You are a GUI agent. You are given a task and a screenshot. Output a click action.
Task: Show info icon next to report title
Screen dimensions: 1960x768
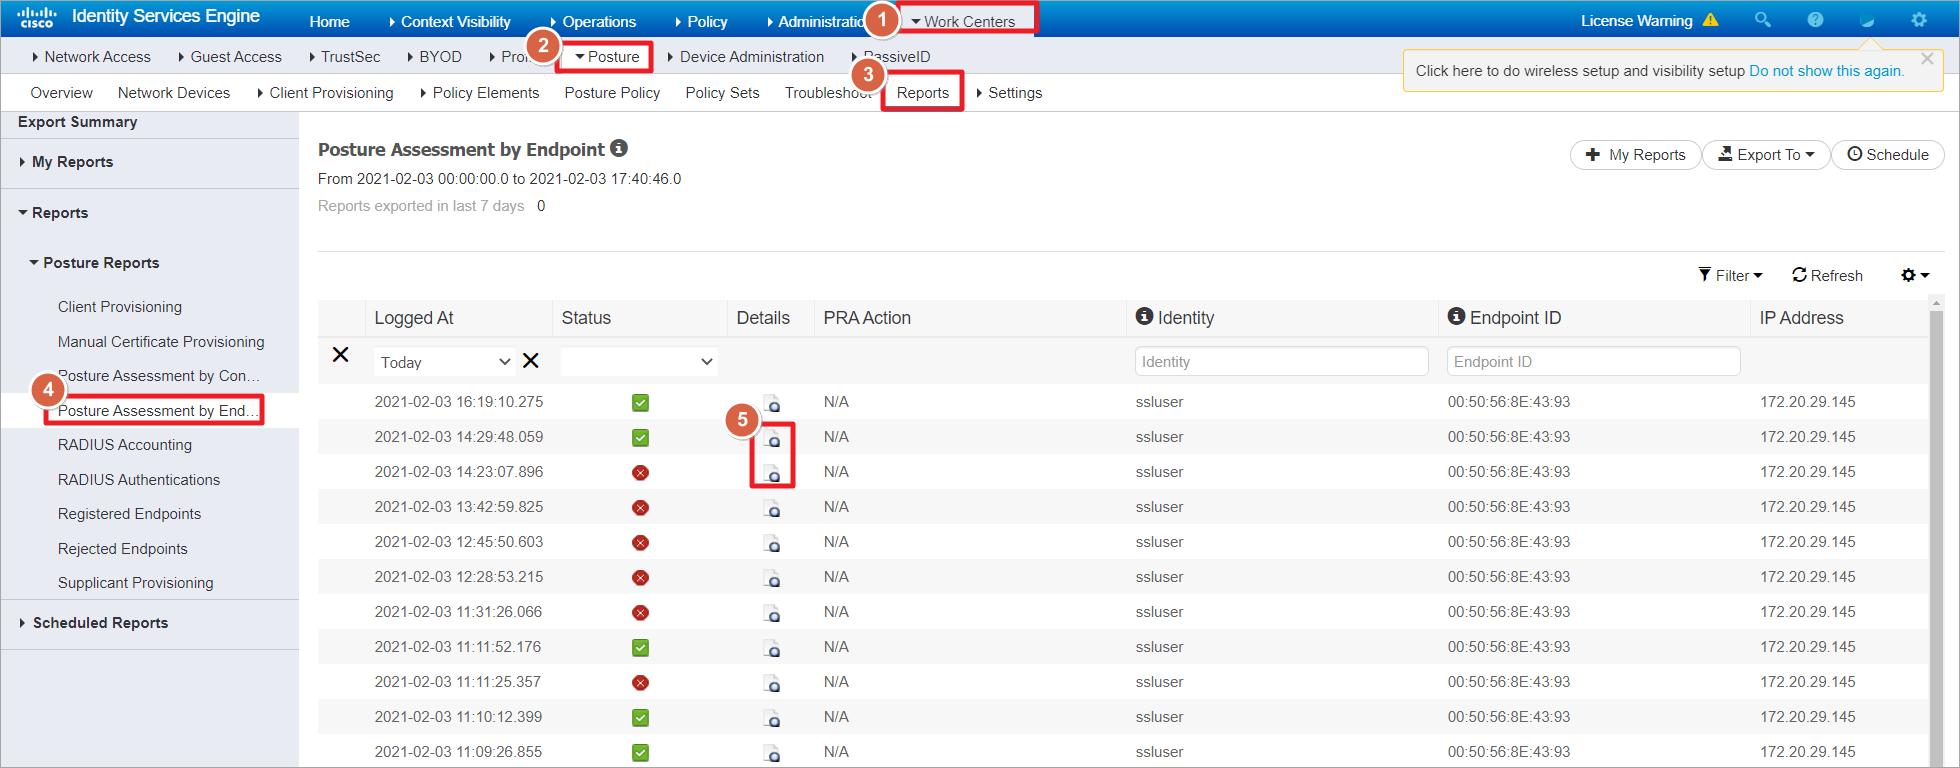(619, 148)
